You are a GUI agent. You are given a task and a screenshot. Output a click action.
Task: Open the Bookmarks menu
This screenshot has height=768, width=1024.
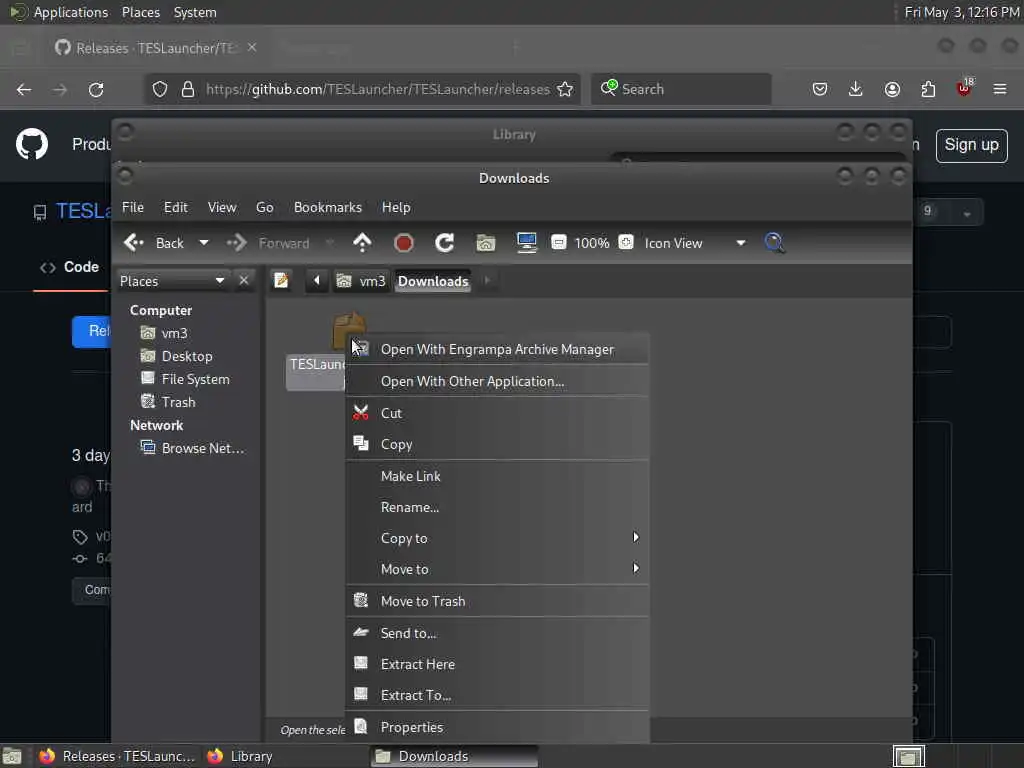[x=328, y=207]
